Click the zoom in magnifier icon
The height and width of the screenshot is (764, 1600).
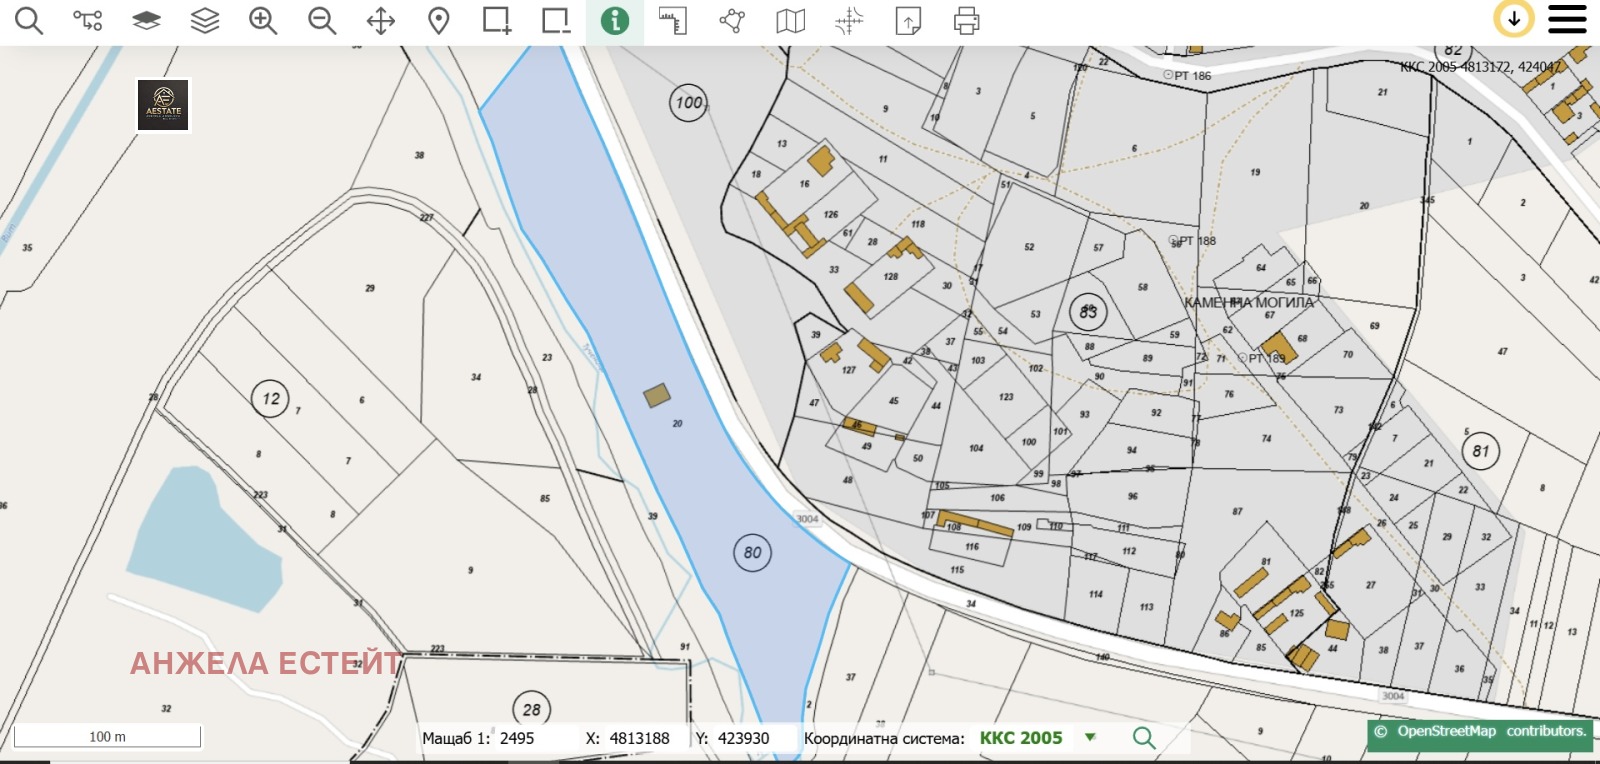point(263,21)
